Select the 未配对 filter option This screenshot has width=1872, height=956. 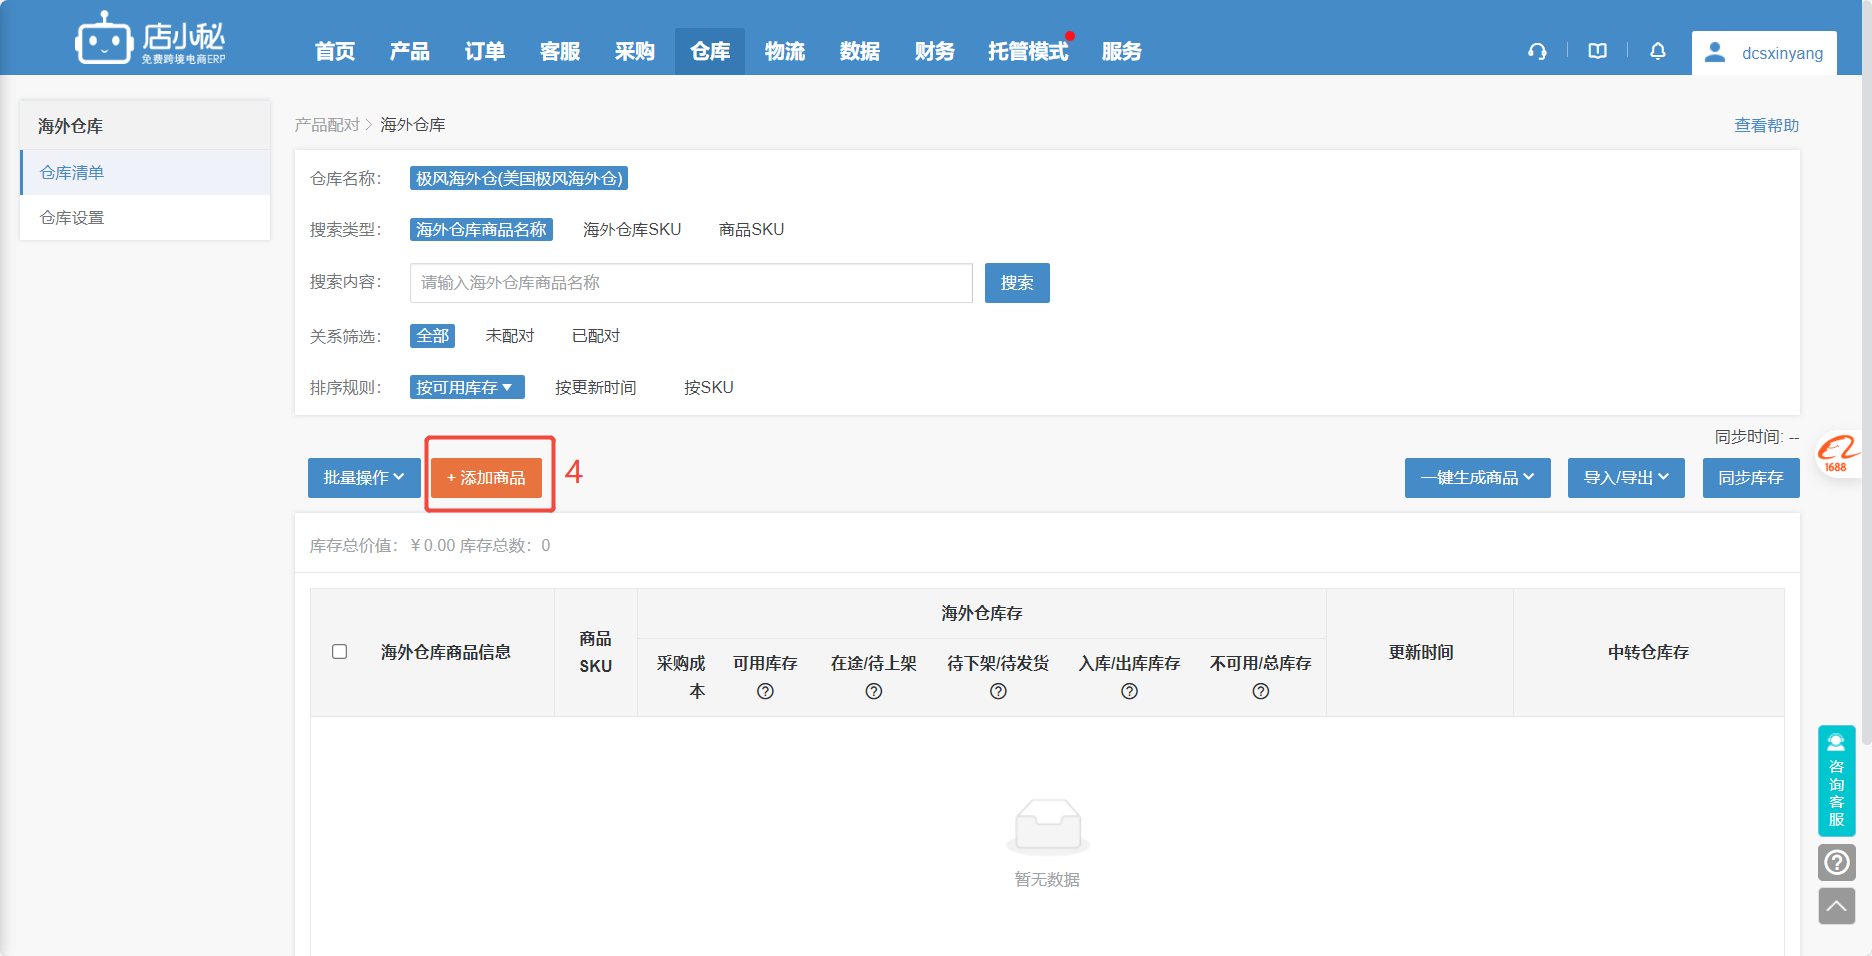[509, 336]
